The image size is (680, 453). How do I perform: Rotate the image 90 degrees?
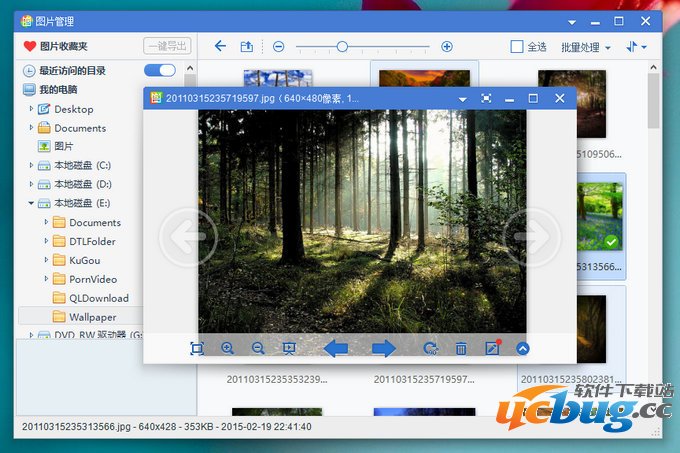click(431, 348)
